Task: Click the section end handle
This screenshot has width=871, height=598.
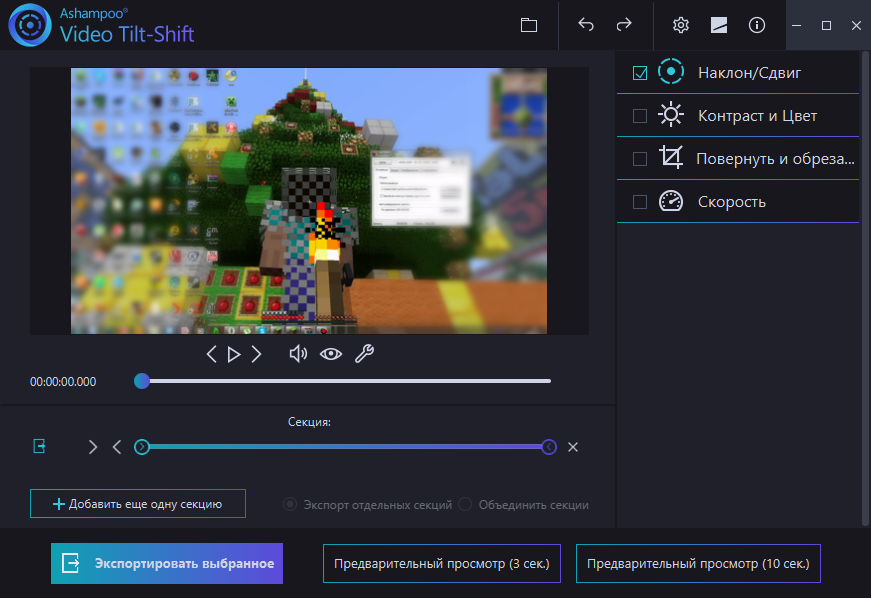Action: 549,447
